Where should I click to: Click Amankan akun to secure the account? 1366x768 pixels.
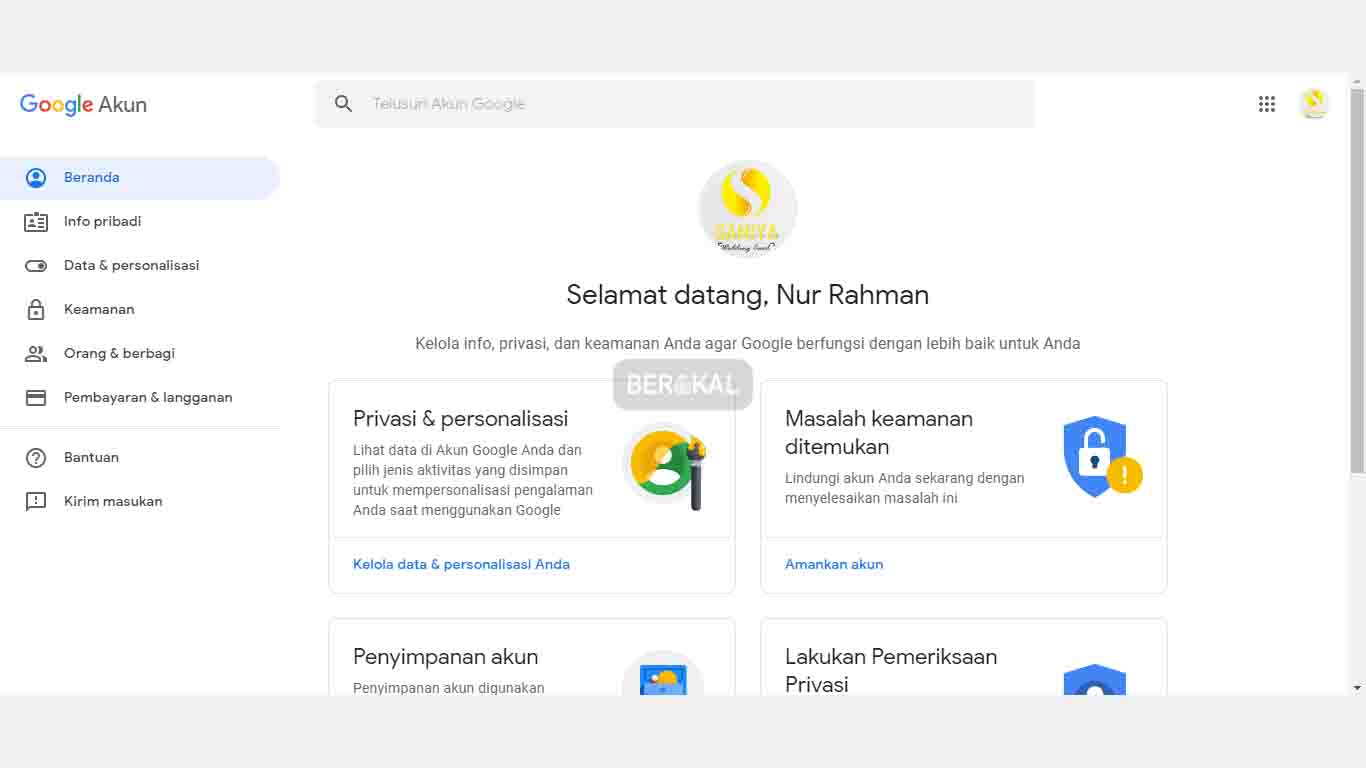[x=834, y=564]
